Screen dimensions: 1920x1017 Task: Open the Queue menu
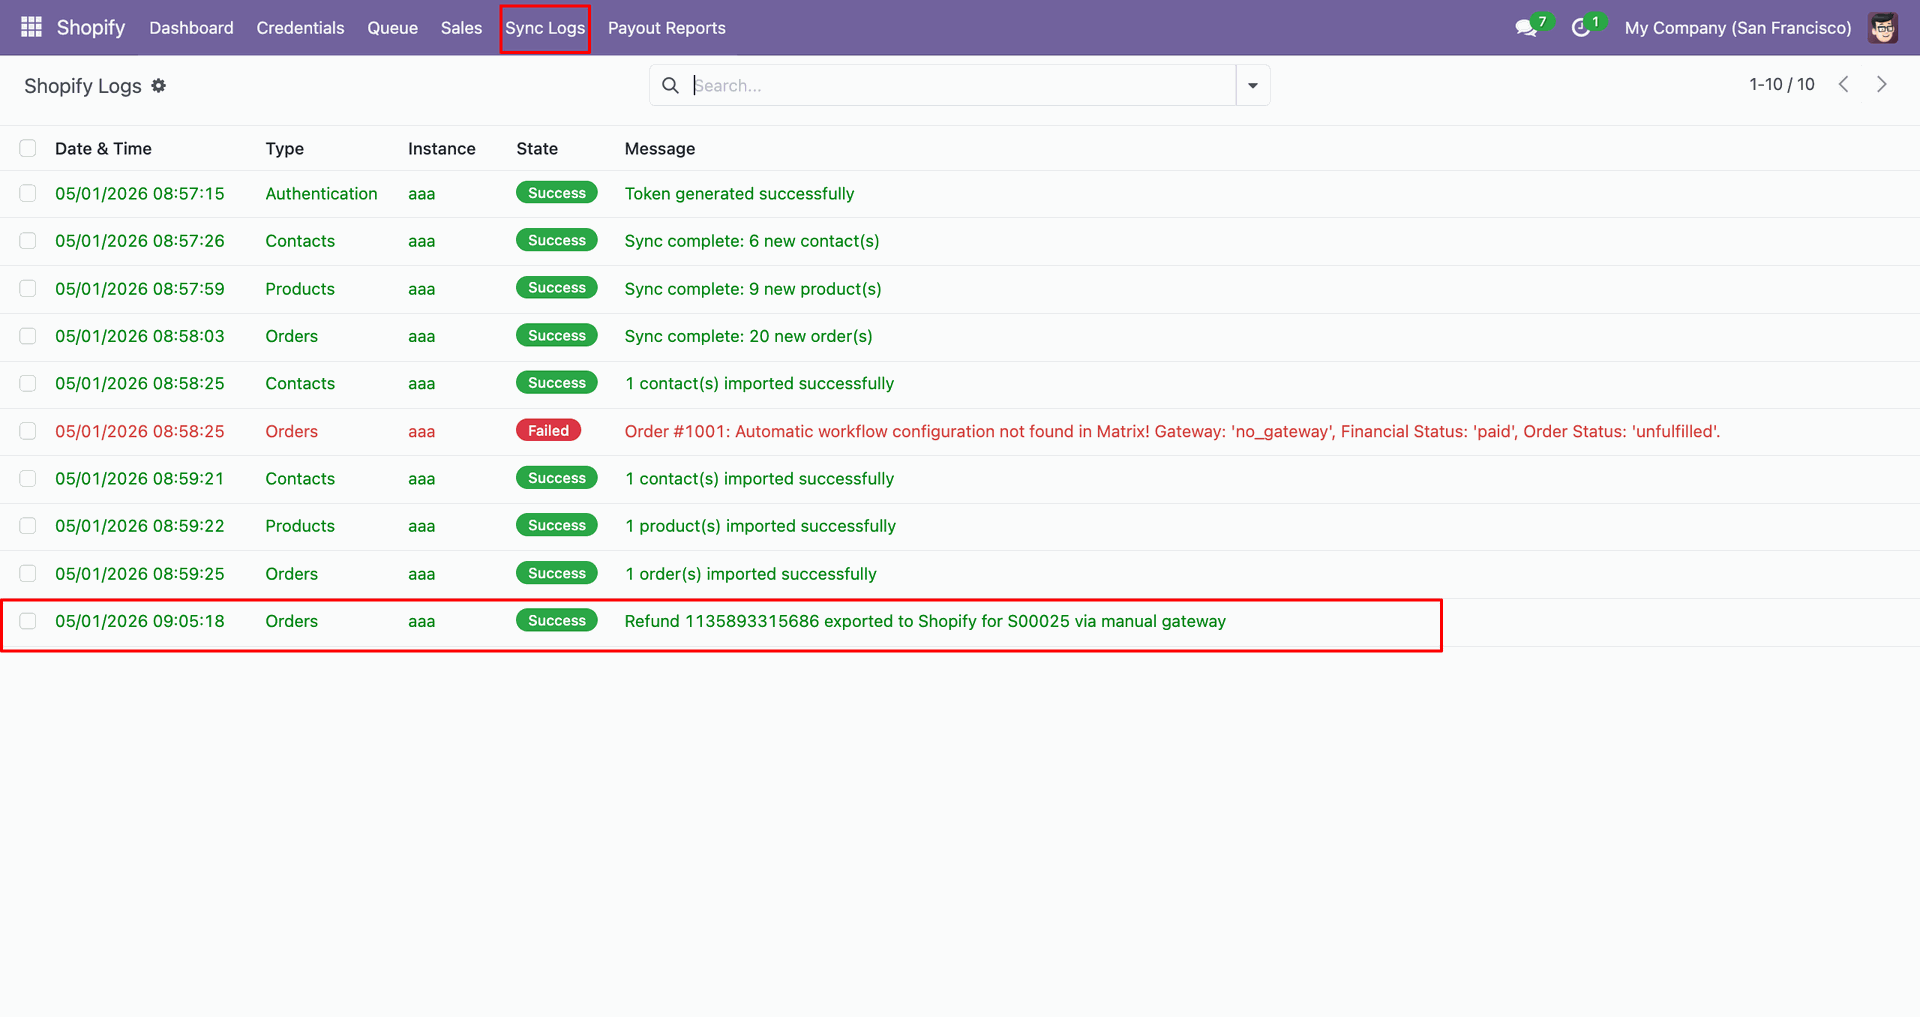[392, 28]
